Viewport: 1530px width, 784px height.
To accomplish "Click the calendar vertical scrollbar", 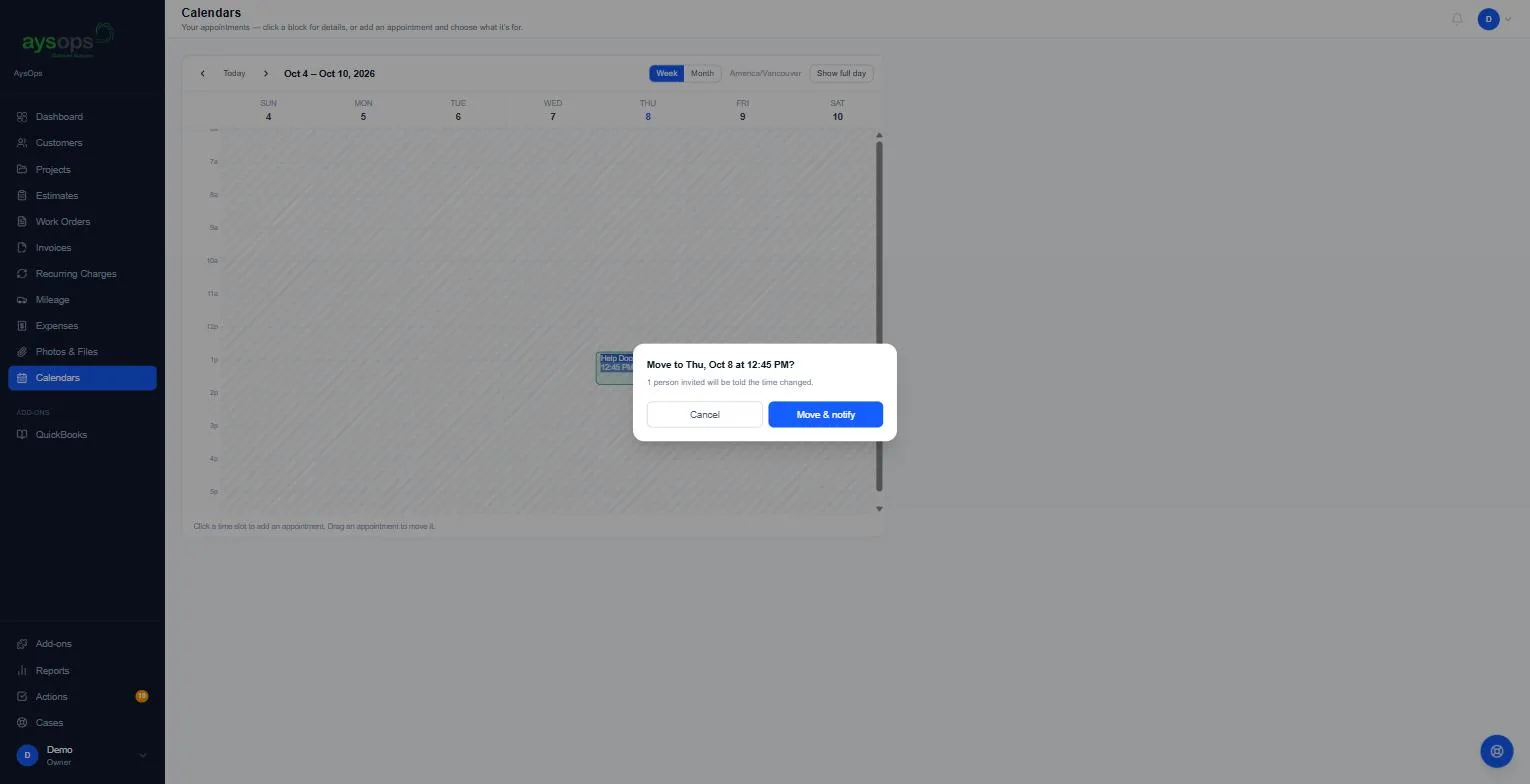I will 879,316.
